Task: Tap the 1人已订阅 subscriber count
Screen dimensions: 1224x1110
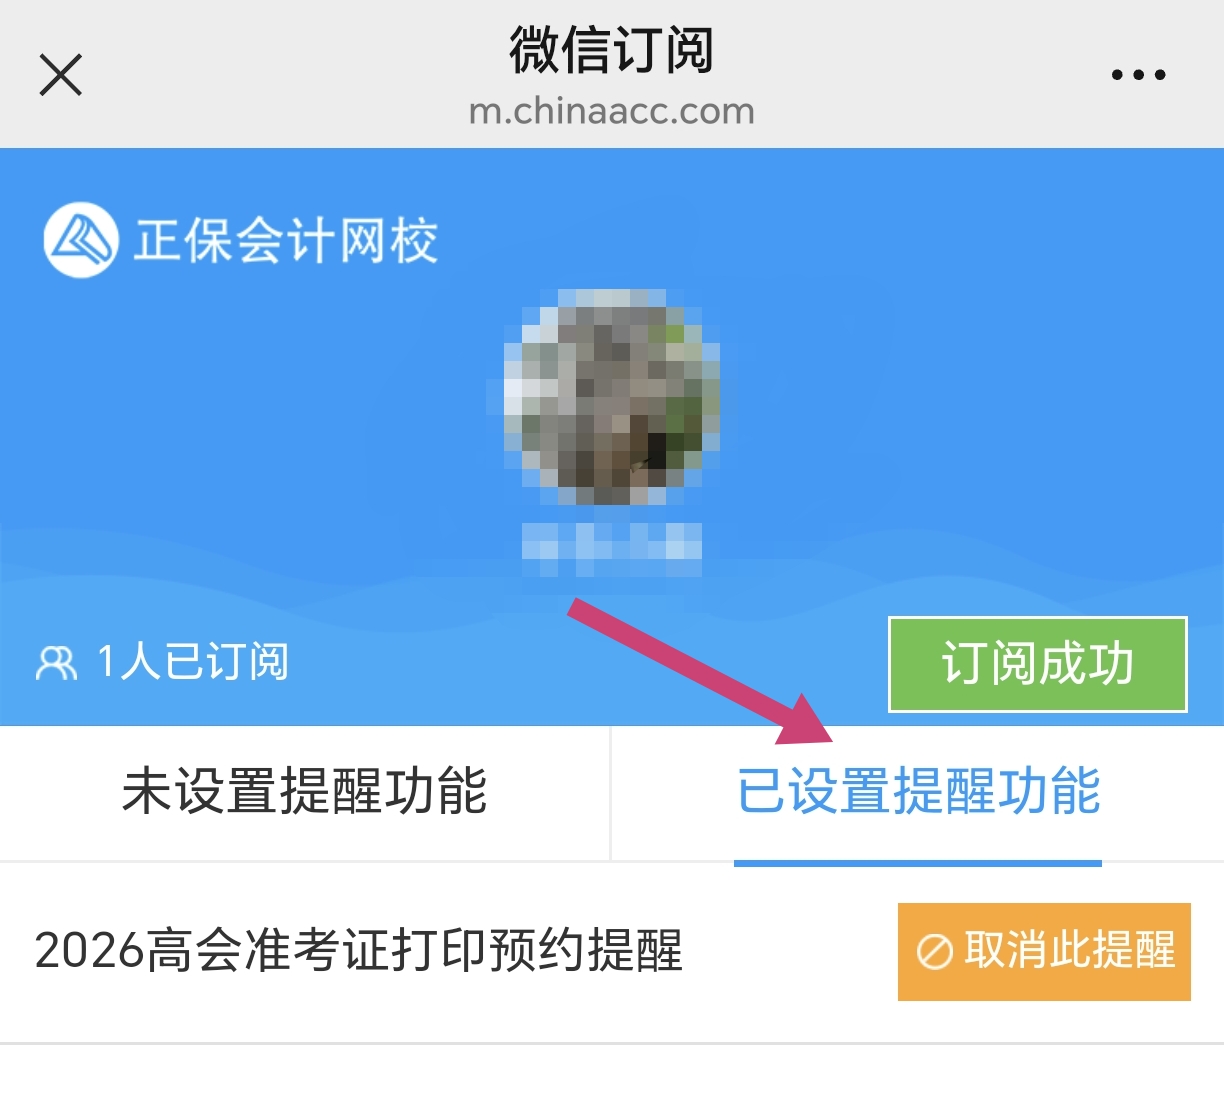Action: click(192, 662)
